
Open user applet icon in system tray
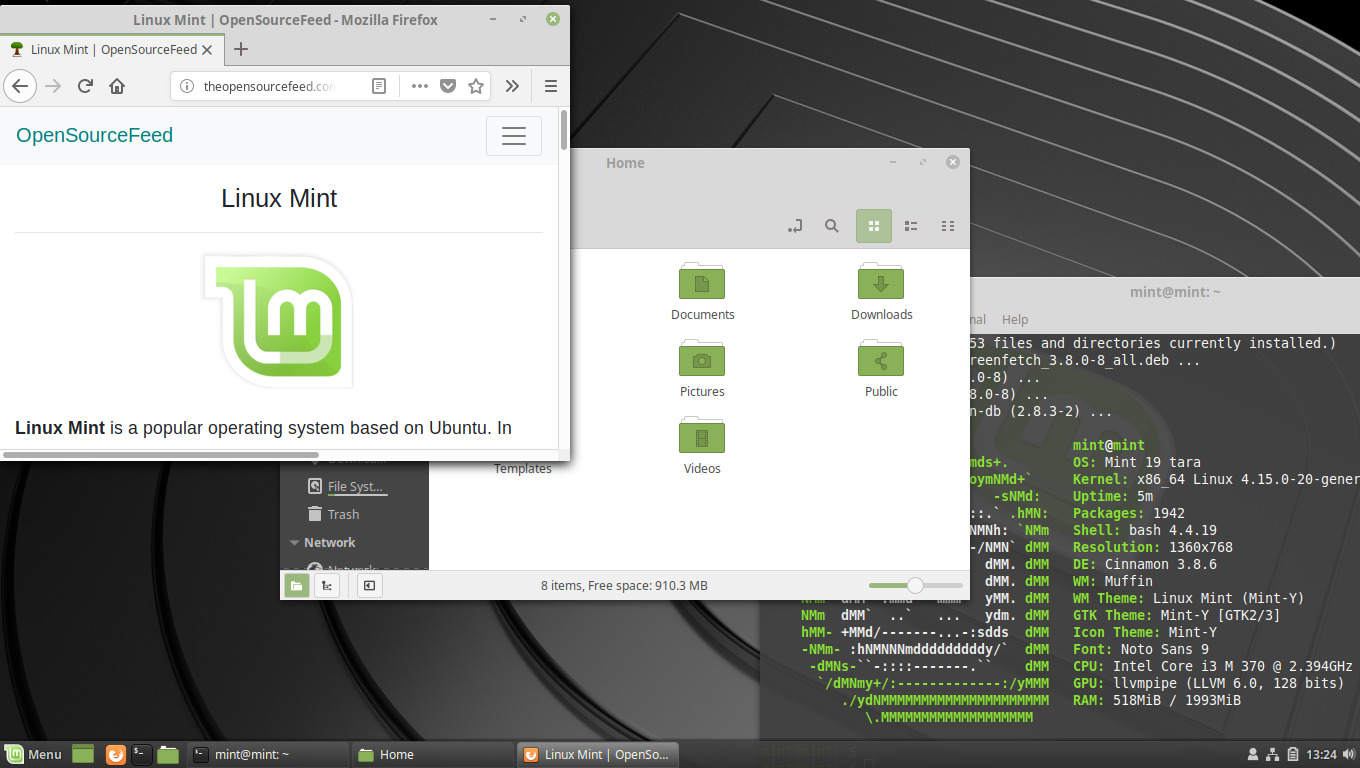pos(1253,754)
